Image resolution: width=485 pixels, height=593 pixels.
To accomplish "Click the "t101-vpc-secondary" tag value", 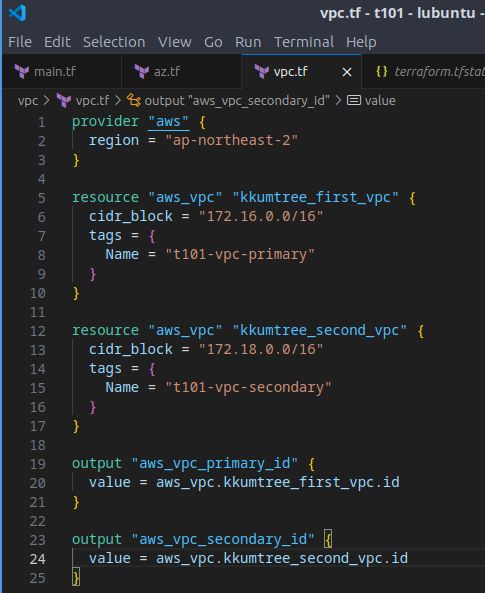I will [248, 388].
